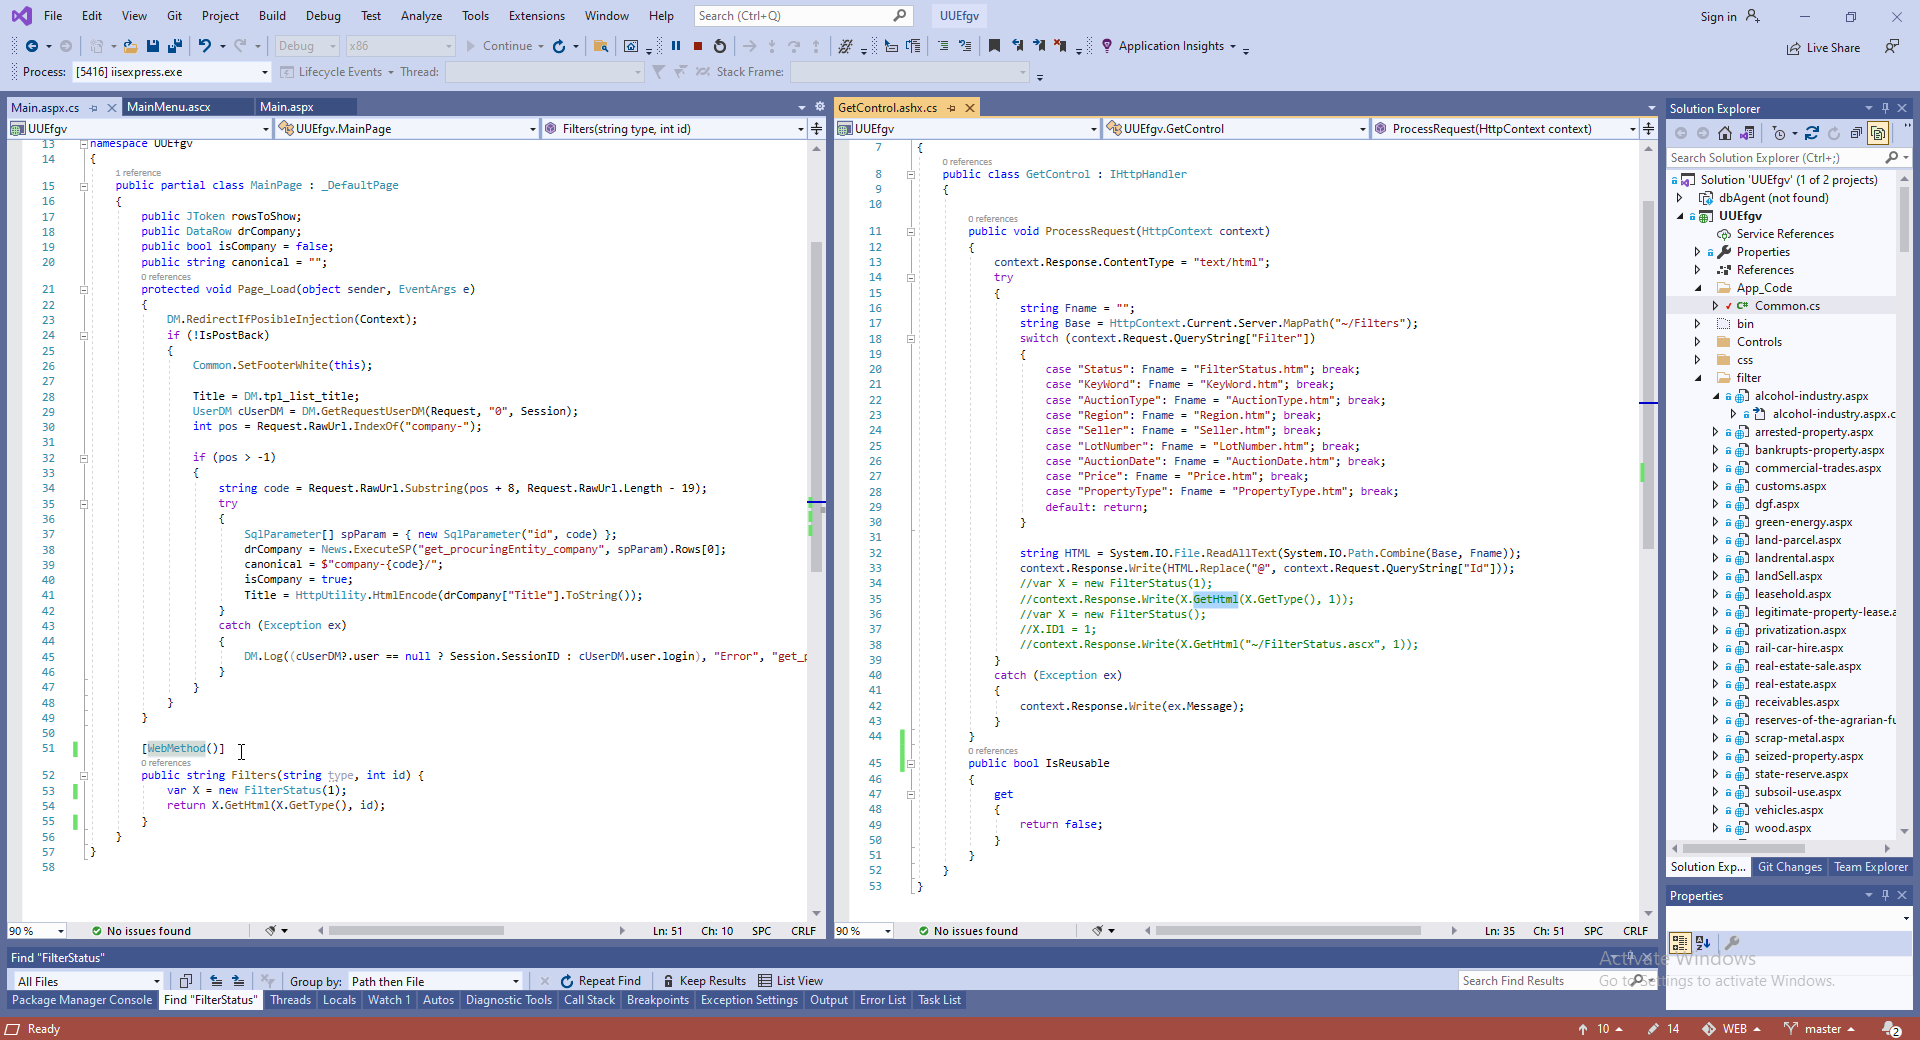
Task: Click Repeat Find button
Action: 600,981
